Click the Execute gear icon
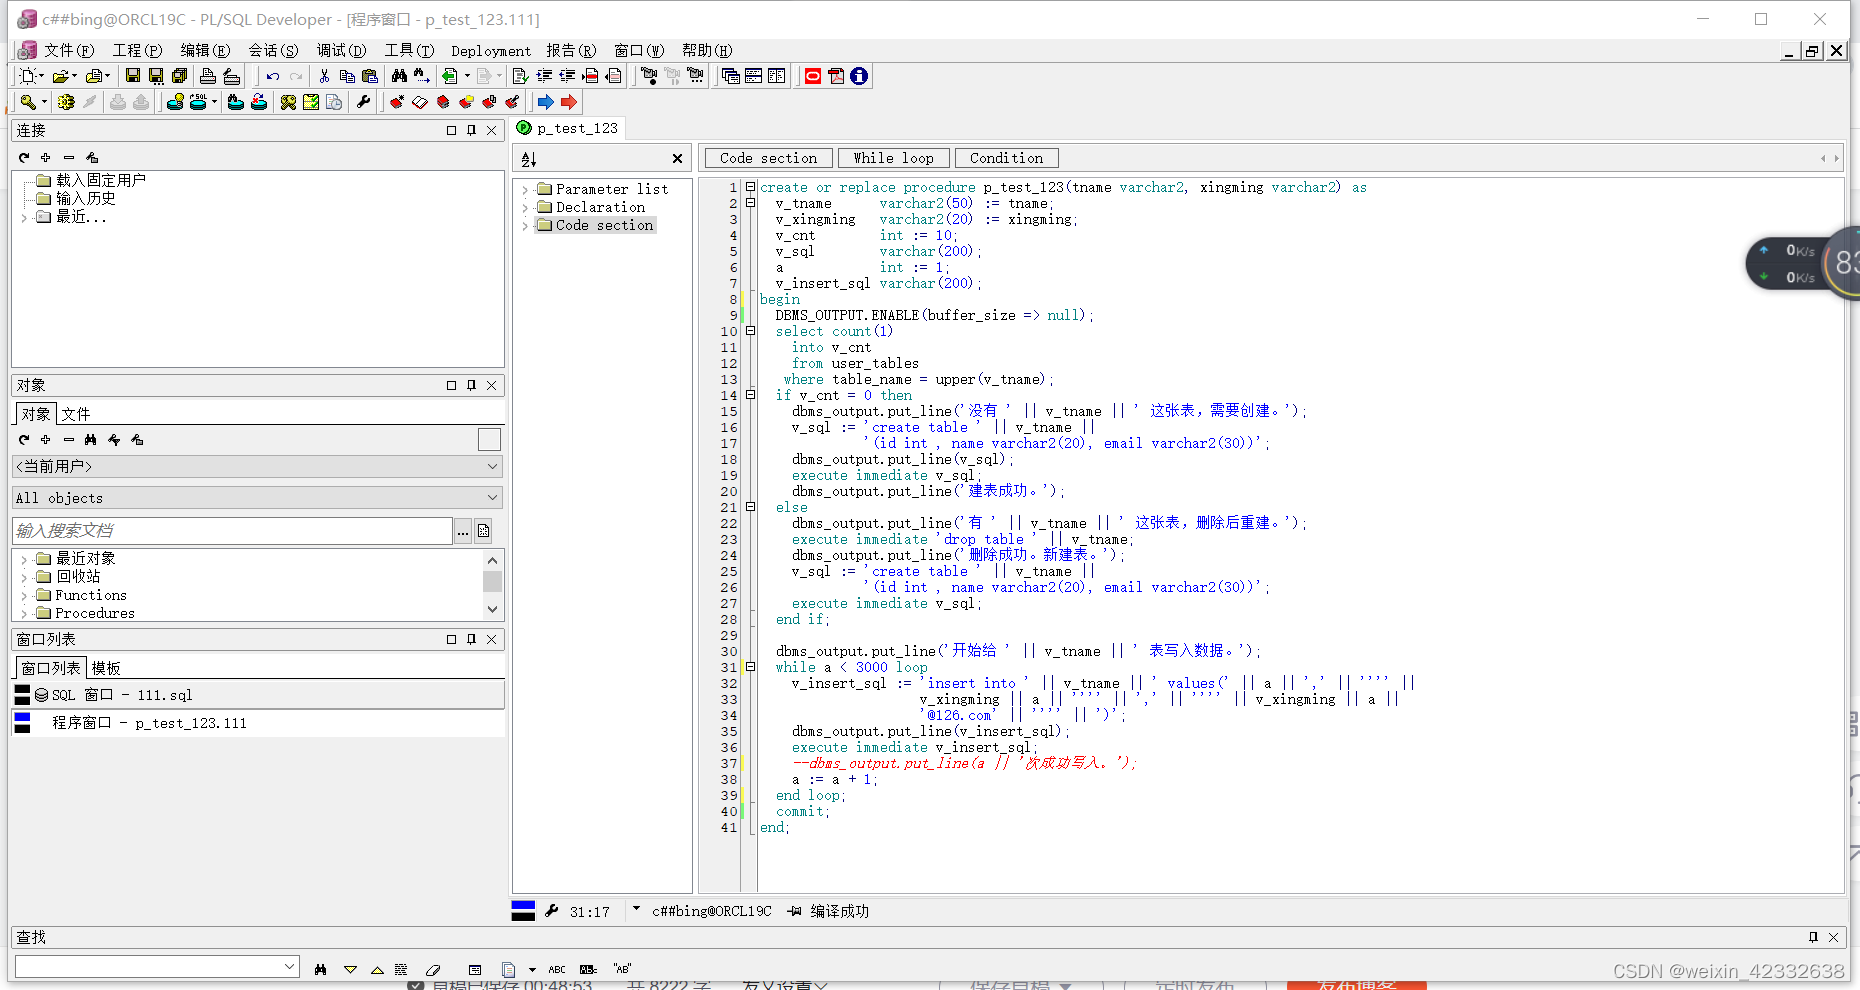This screenshot has width=1860, height=990. pos(66,102)
